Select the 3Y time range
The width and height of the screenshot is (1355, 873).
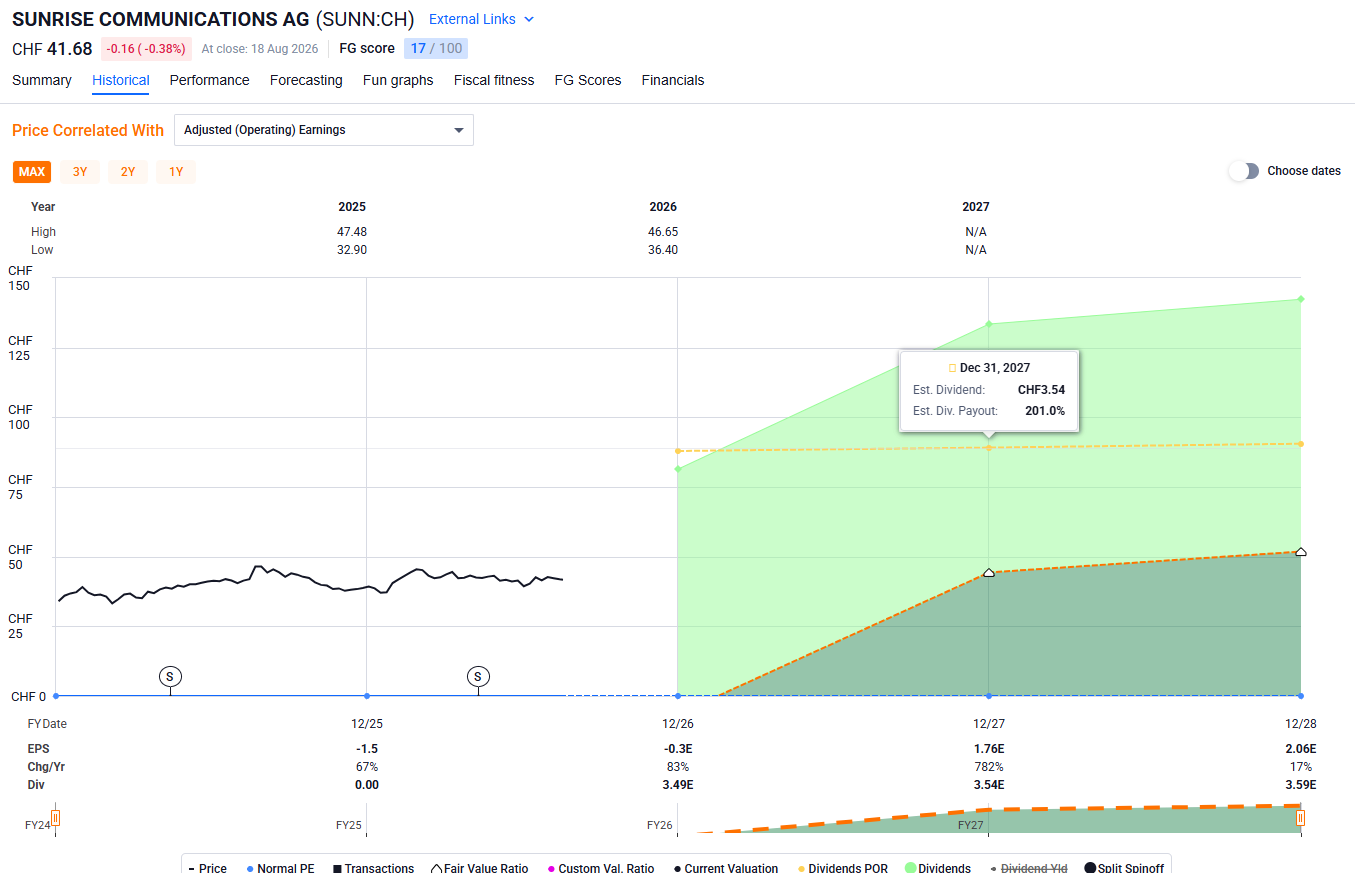80,172
